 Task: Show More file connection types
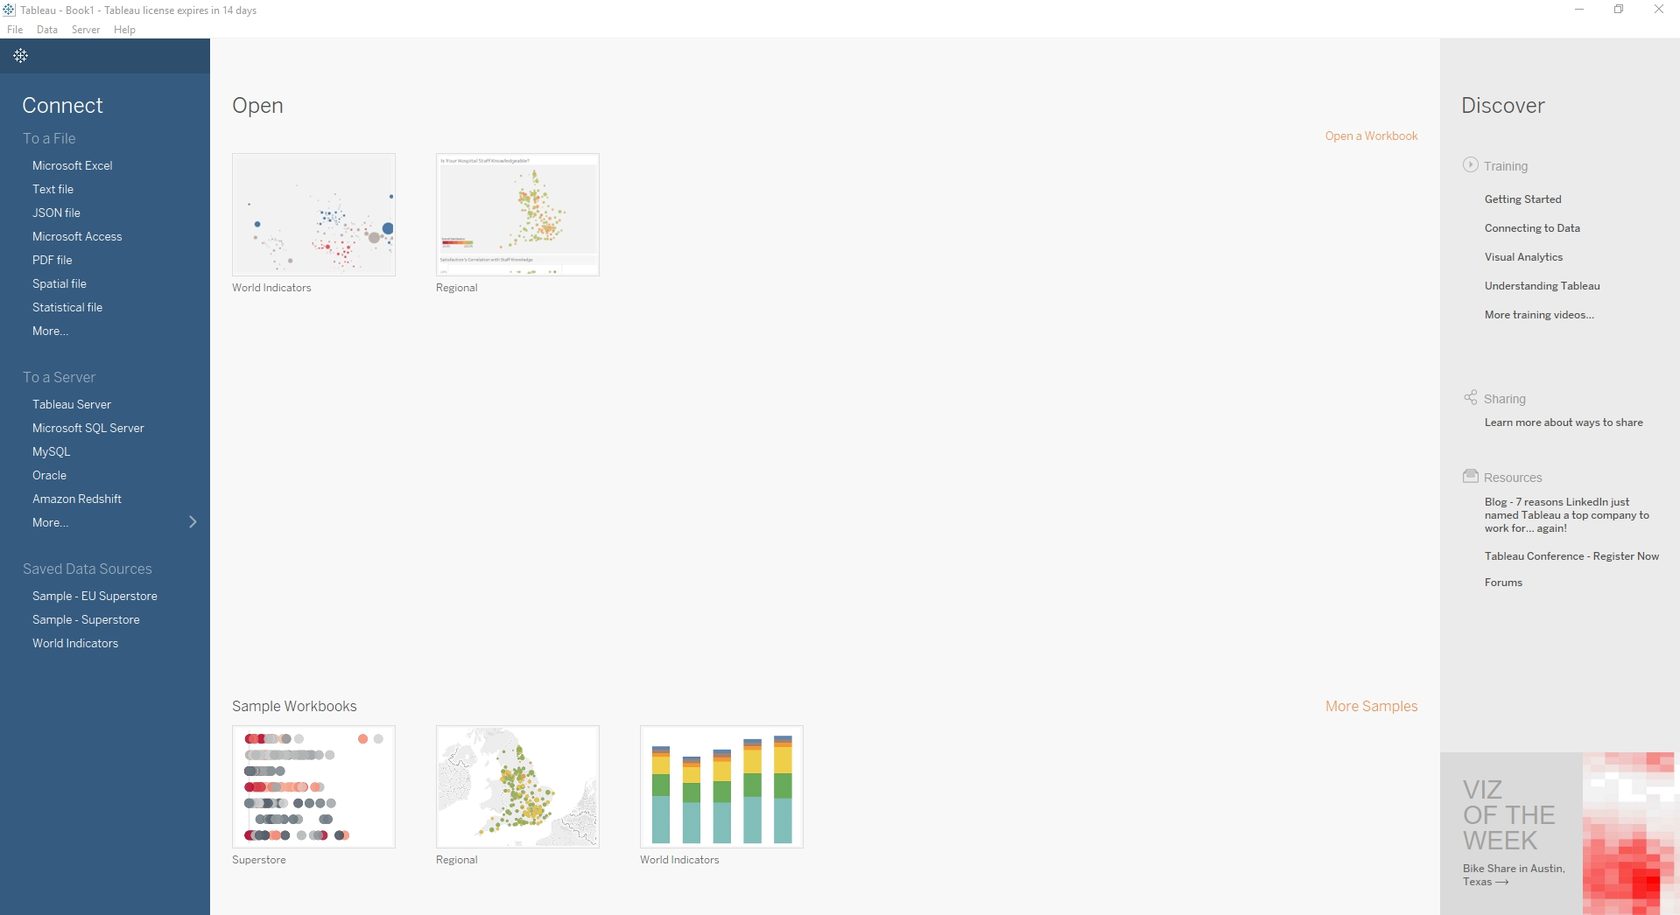tap(50, 331)
